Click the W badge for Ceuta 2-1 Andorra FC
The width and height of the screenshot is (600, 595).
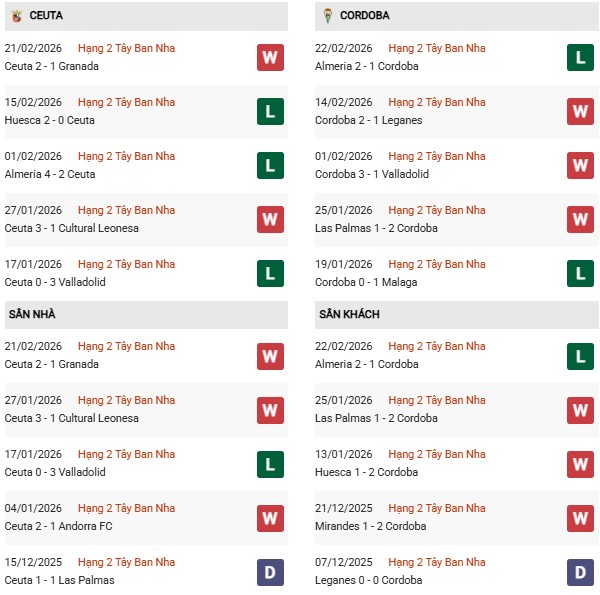pyautogui.click(x=270, y=517)
